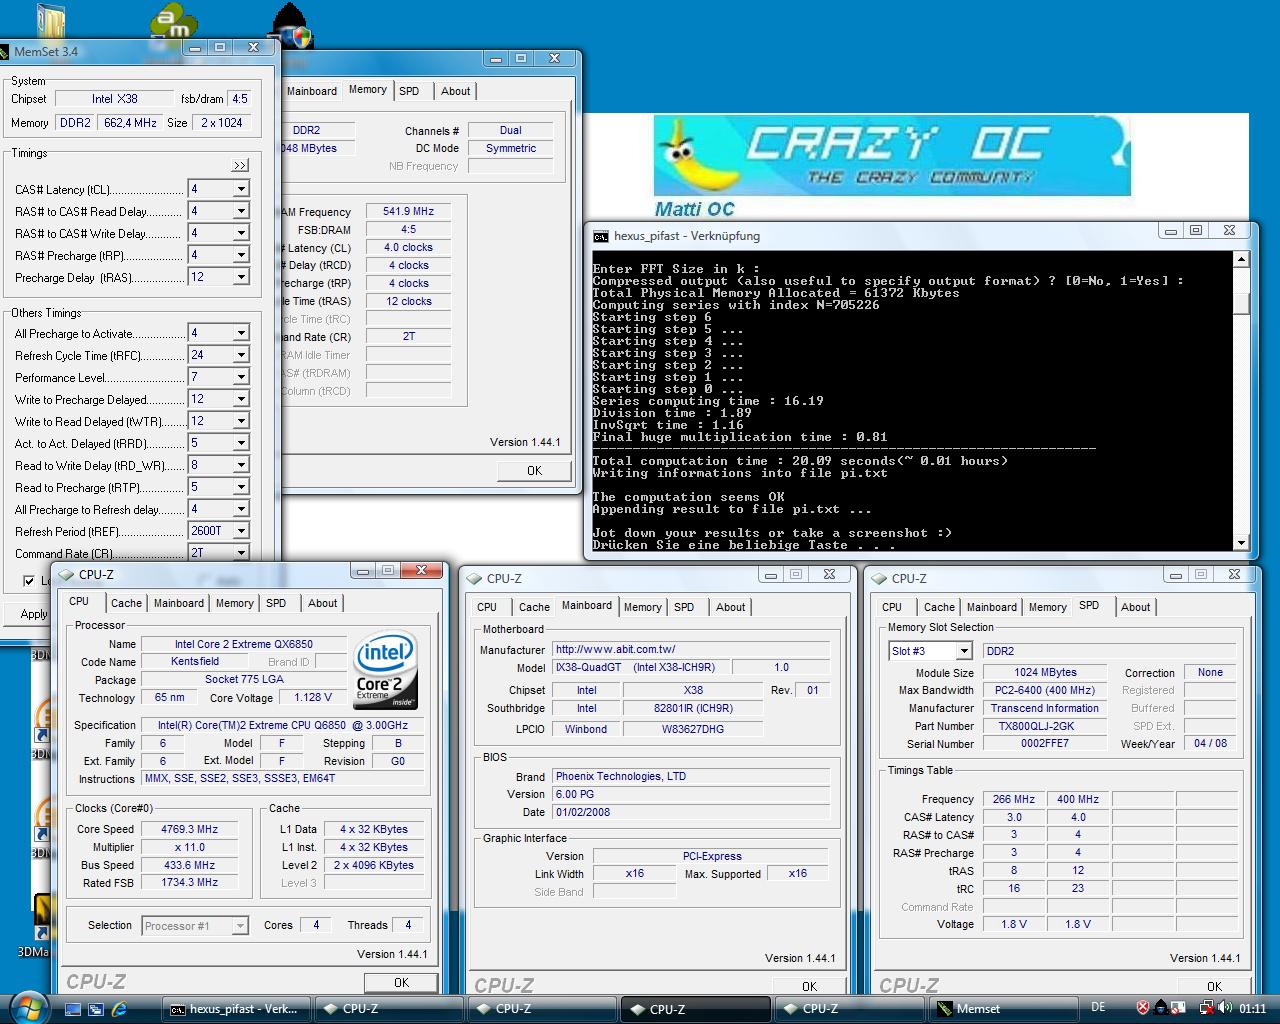Screen dimensions: 1280x1024
Task: Click Core Speed value 4769.3 MHz
Action: (190, 829)
